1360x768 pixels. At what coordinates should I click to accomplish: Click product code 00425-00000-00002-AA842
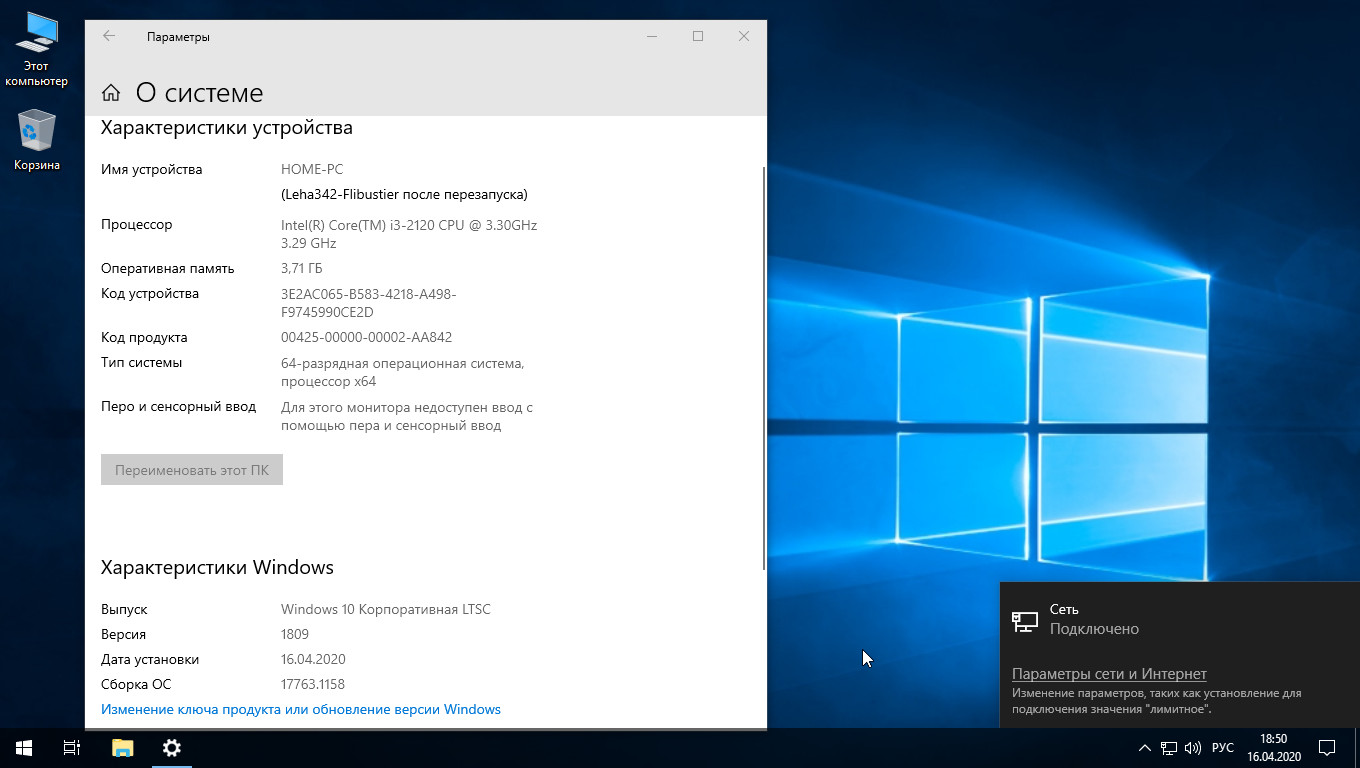pos(366,337)
